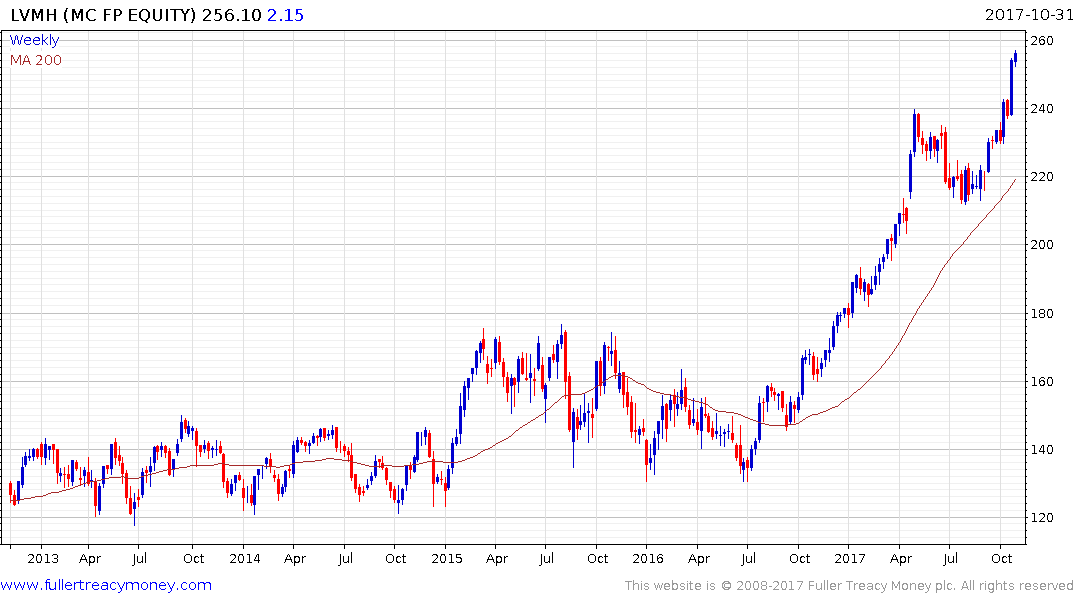The image size is (1075, 600).
Task: Click the LVMH (MC FP EQUITY) chart title
Action: click(x=103, y=15)
